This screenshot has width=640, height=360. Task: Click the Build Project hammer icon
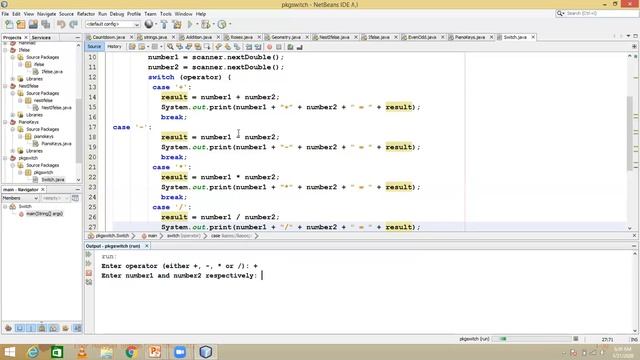(x=164, y=24)
